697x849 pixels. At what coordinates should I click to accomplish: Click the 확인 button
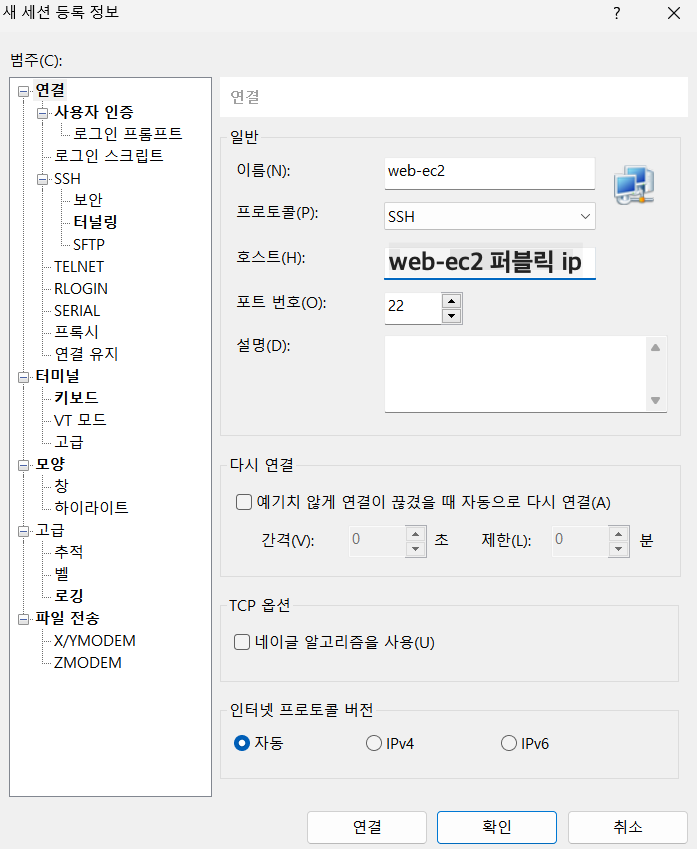click(497, 827)
